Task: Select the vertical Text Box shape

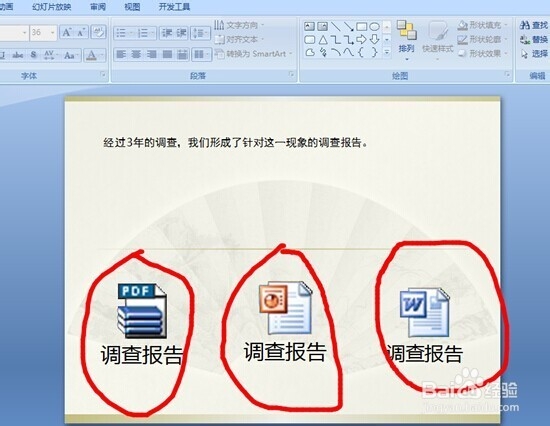Action: pyautogui.click(x=322, y=26)
